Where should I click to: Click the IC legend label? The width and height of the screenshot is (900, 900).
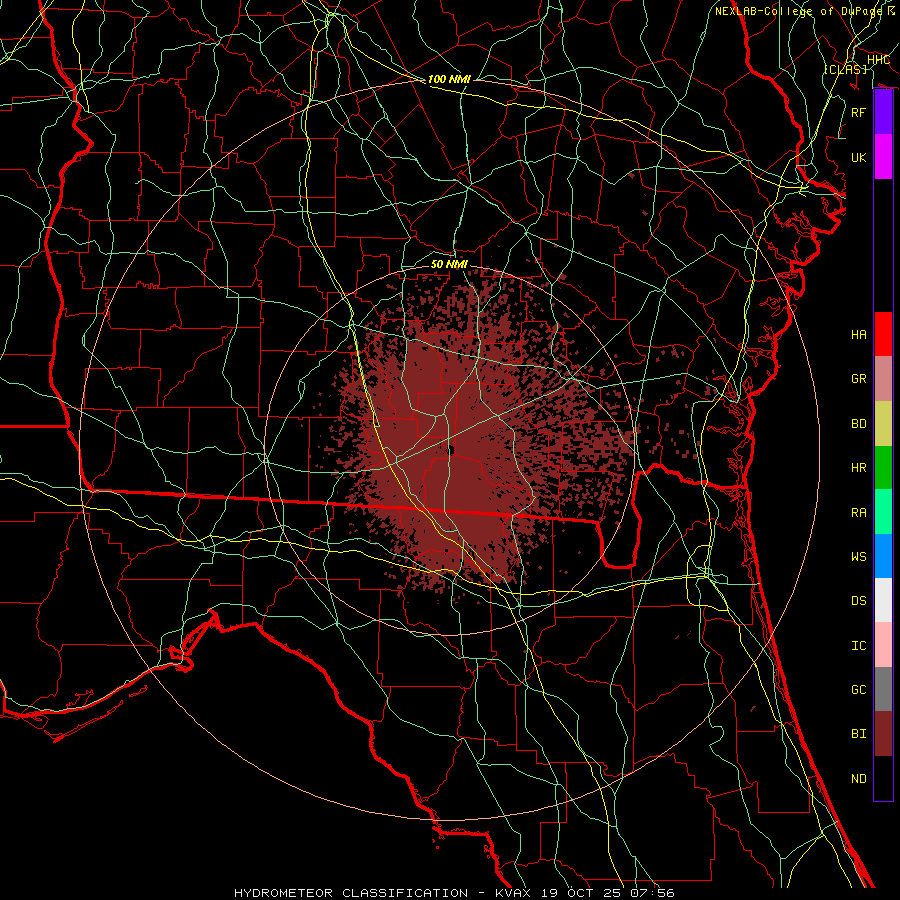[x=859, y=646]
